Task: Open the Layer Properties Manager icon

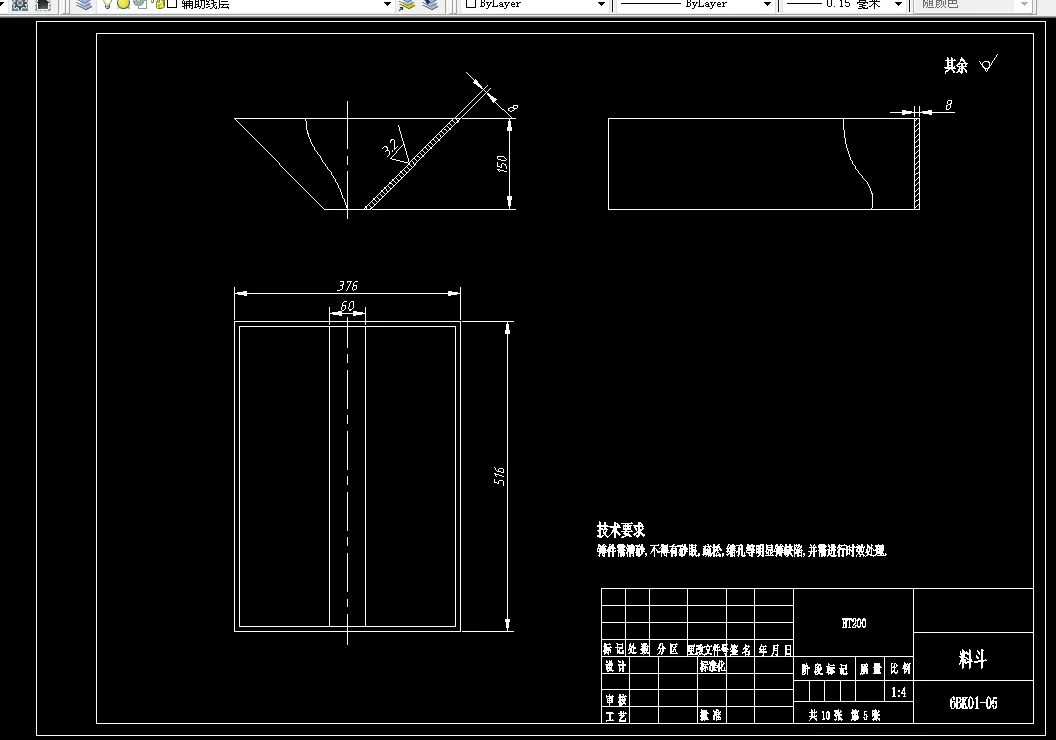Action: click(x=84, y=4)
